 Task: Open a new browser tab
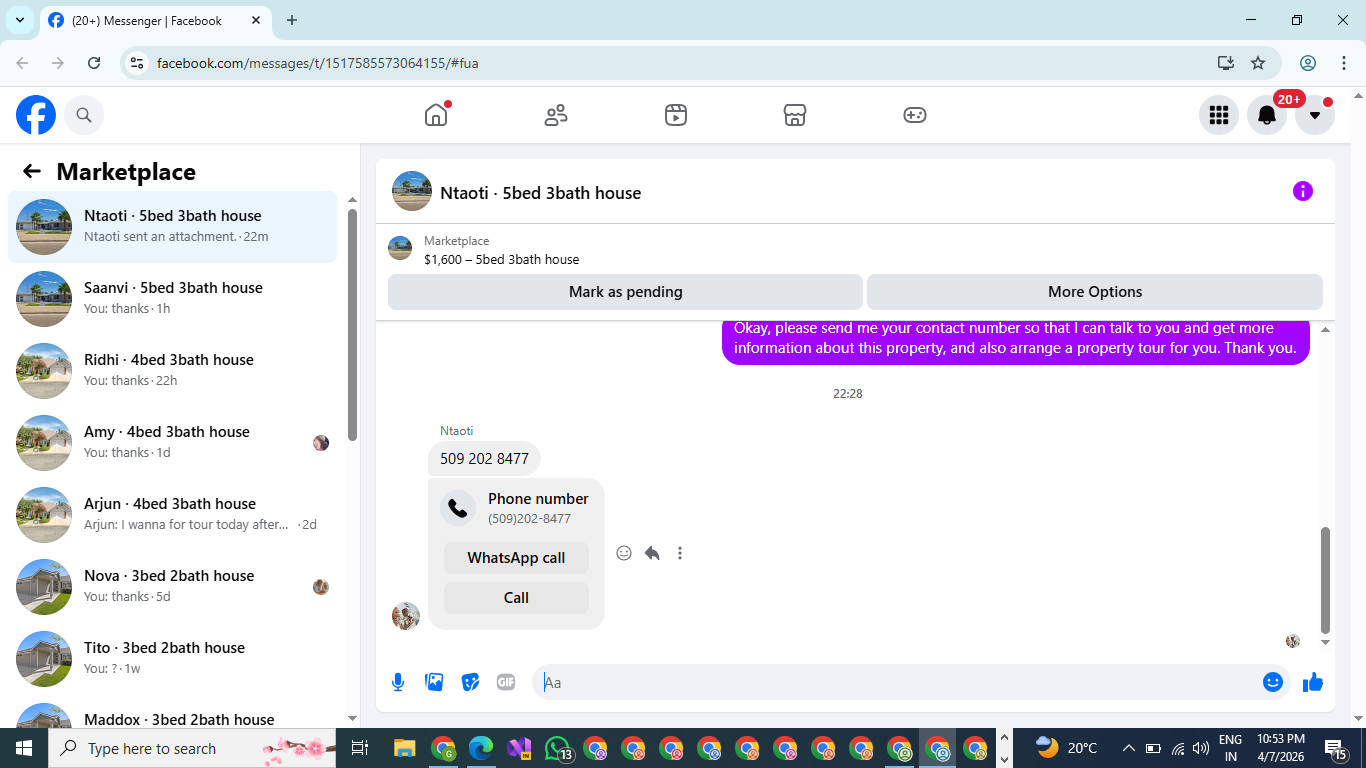pos(292,20)
